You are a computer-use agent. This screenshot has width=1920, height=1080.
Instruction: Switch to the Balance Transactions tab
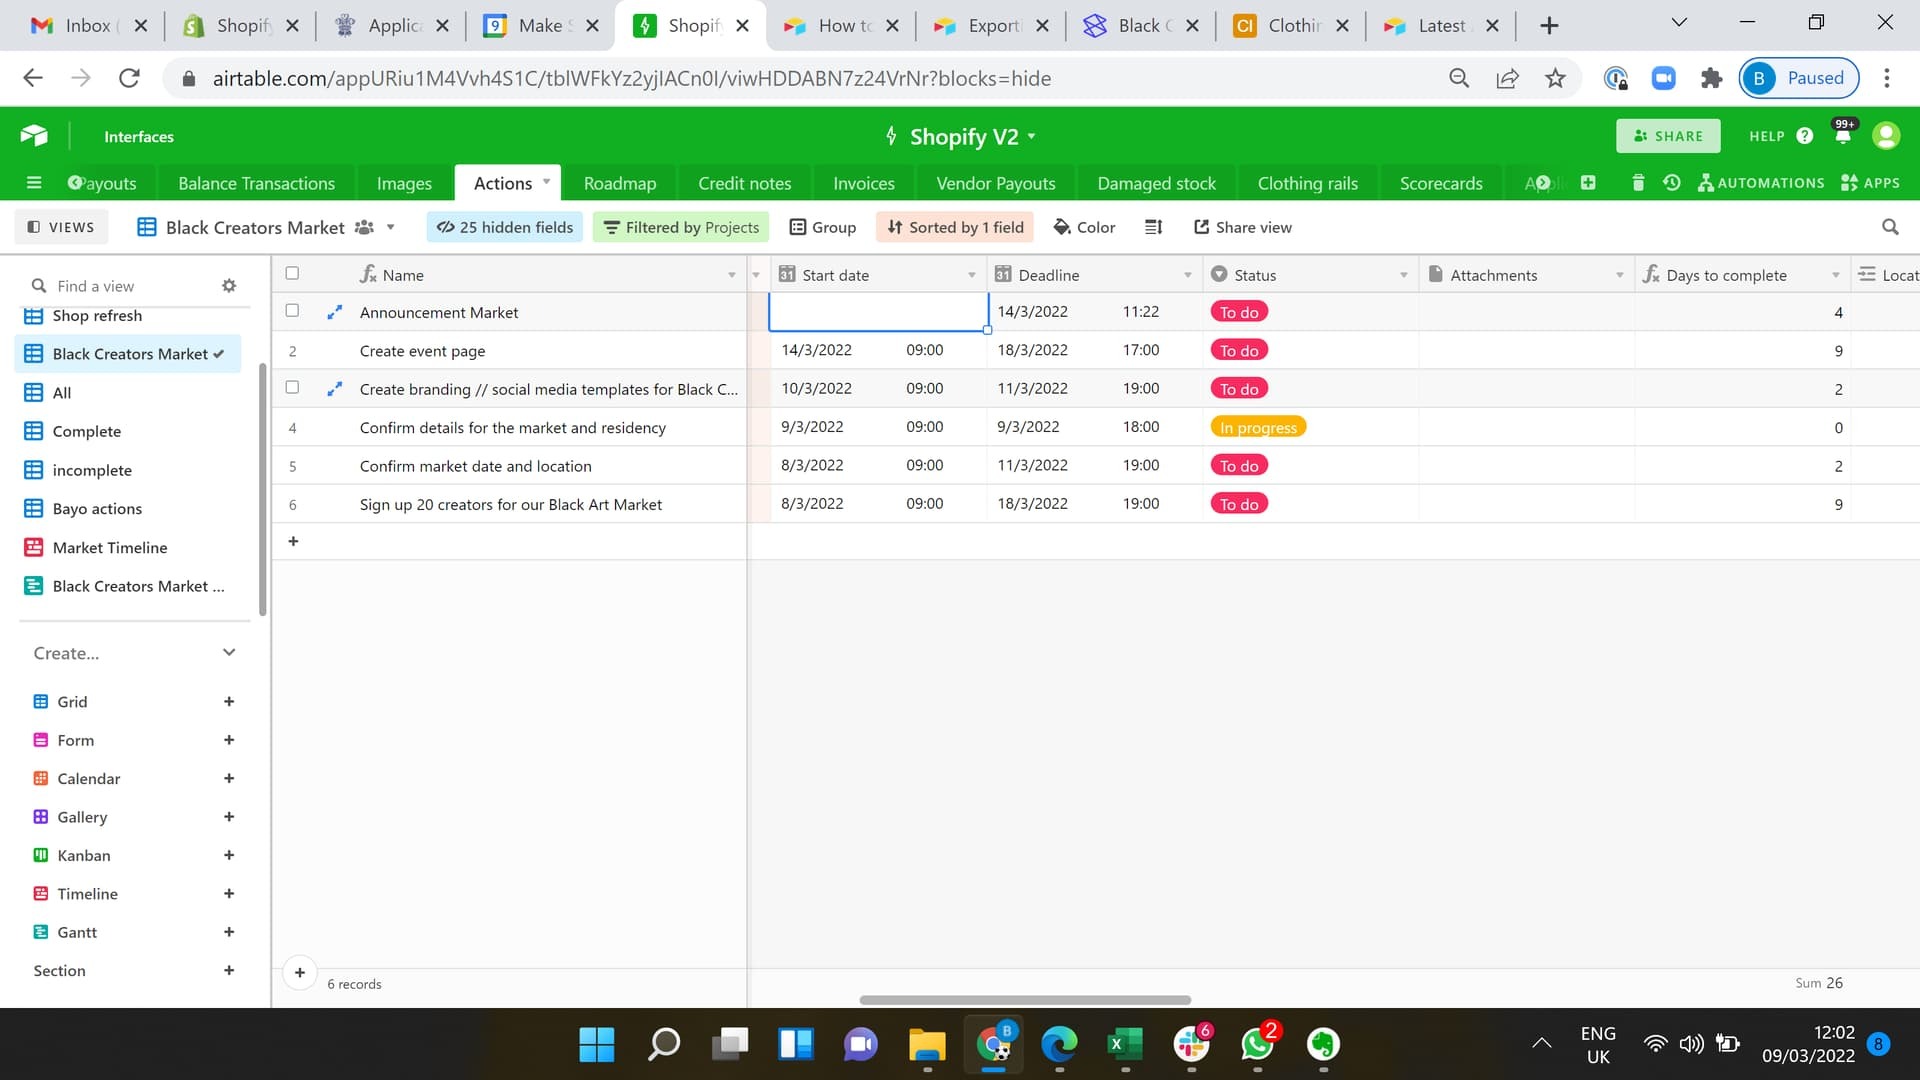[x=256, y=183]
